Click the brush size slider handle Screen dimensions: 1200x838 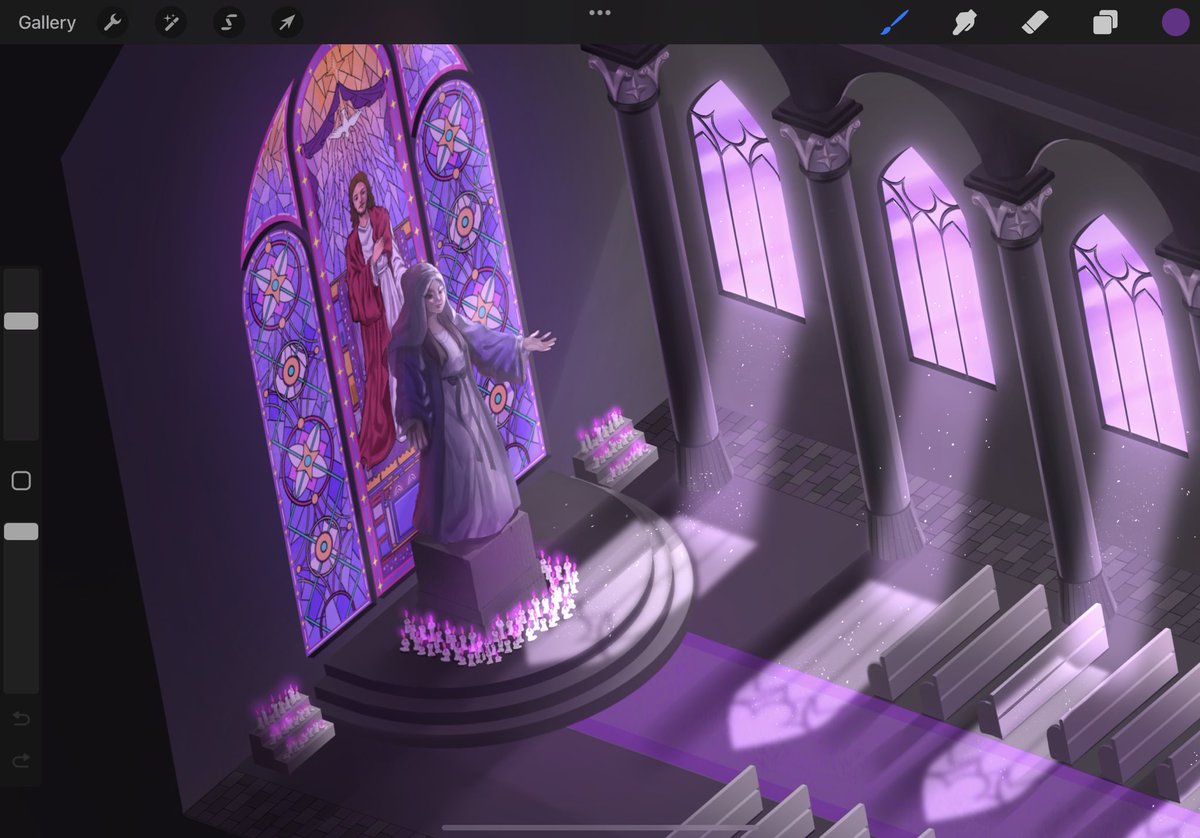pos(21,321)
